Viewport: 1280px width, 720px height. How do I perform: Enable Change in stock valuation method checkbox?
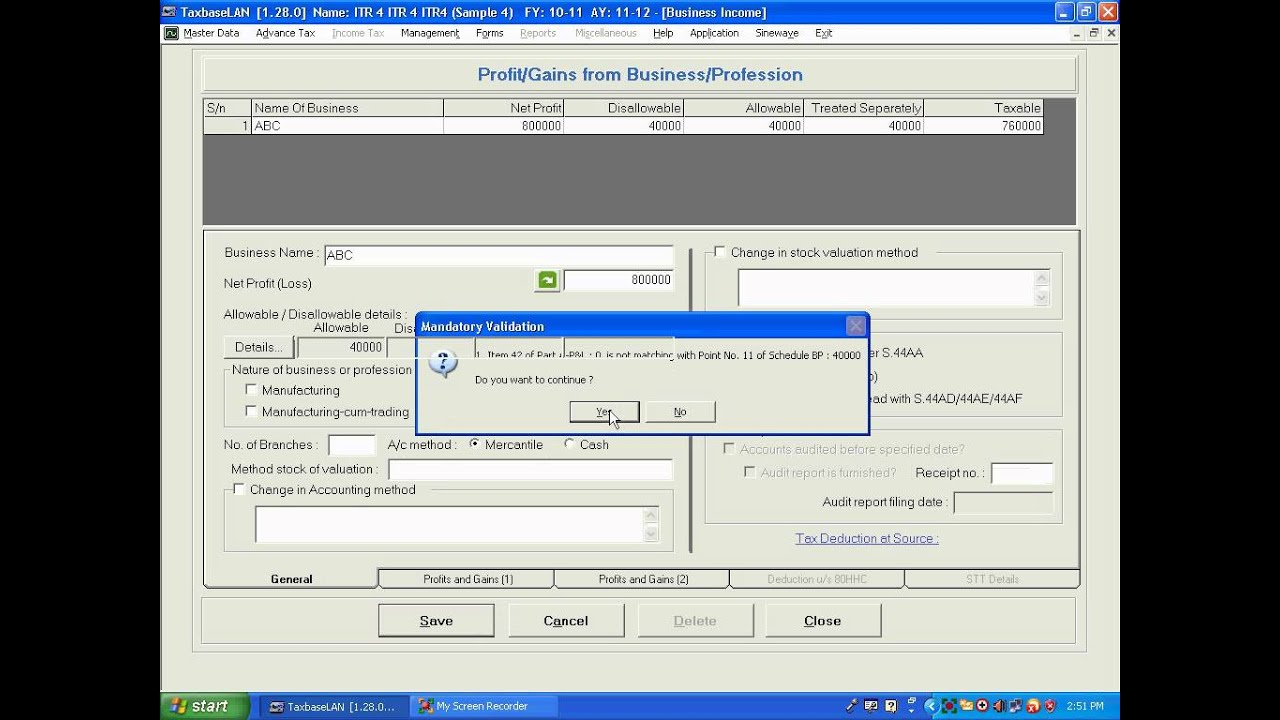point(719,252)
